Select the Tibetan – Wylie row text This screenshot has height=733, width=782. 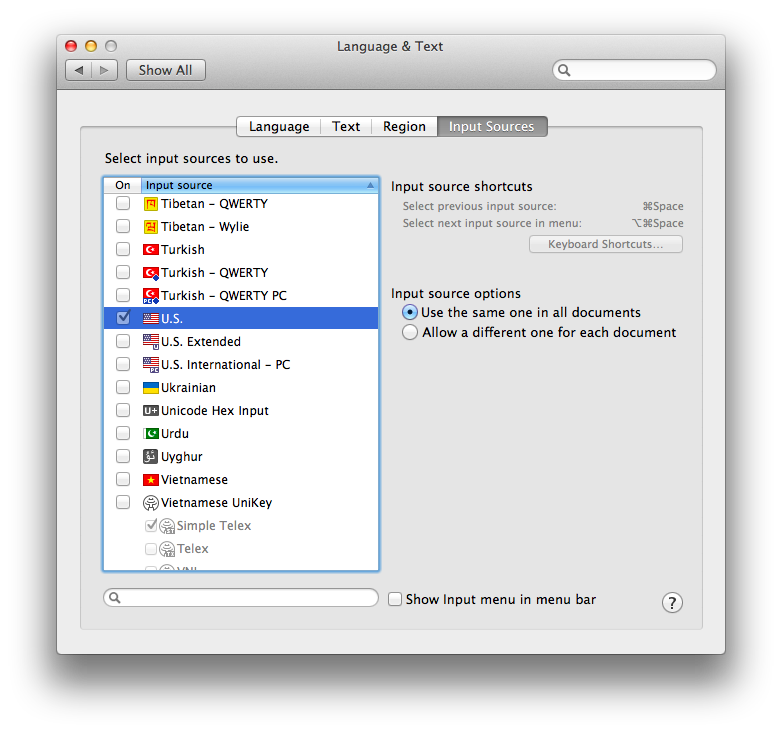[205, 227]
